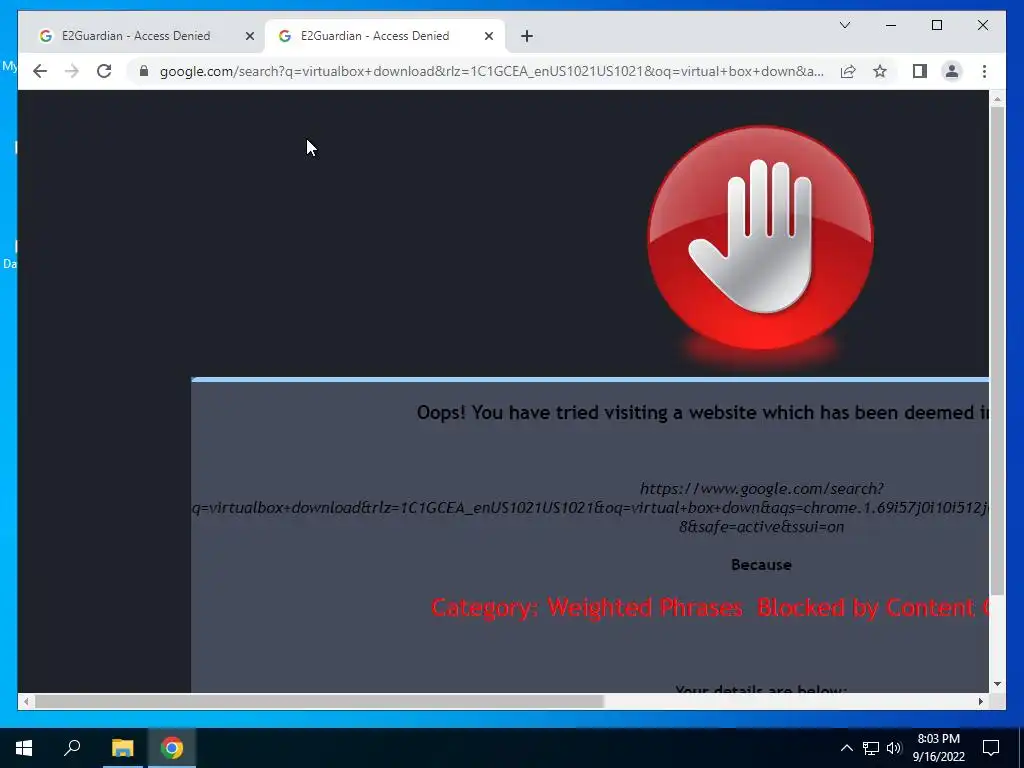The image size is (1024, 768).
Task: Click the vertical scrollbar down arrow
Action: pos(997,684)
